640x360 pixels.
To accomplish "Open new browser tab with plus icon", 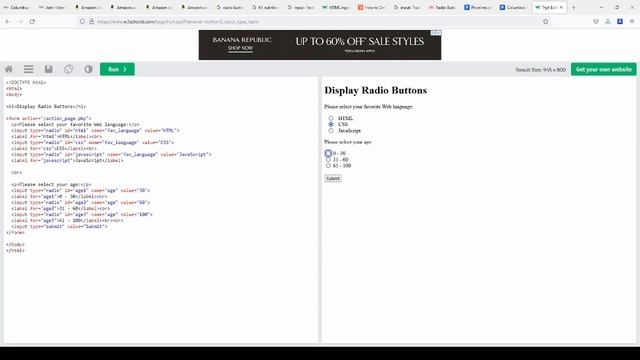I will [573, 7].
